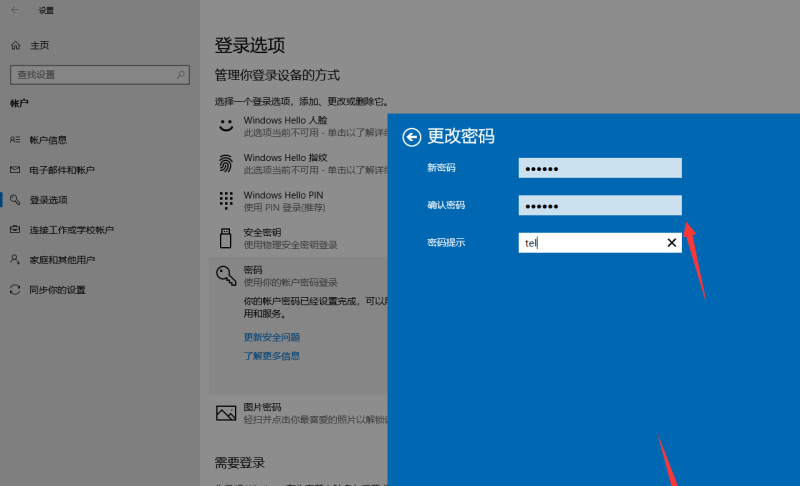Click the 使用 PIN 登录(推荐) description

[284, 208]
